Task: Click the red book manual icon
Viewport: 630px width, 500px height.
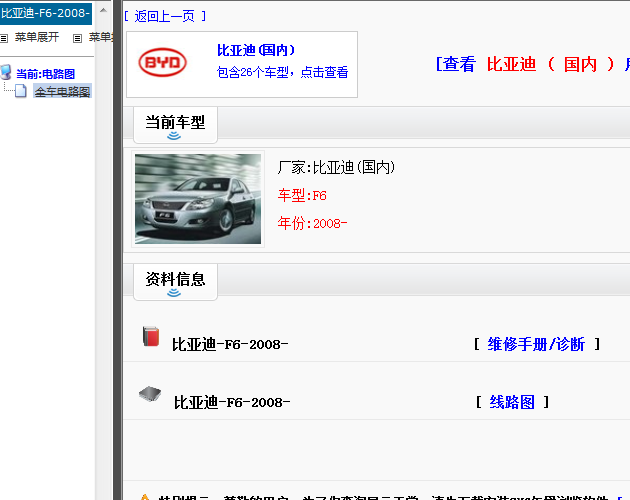Action: pos(151,336)
